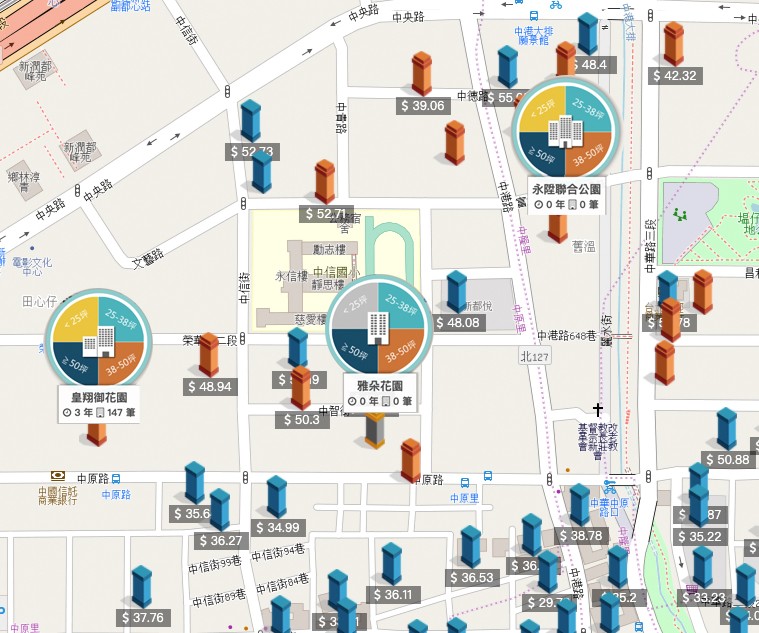
Task: Click the bus stop icon above 中原里
Action: 465,482
